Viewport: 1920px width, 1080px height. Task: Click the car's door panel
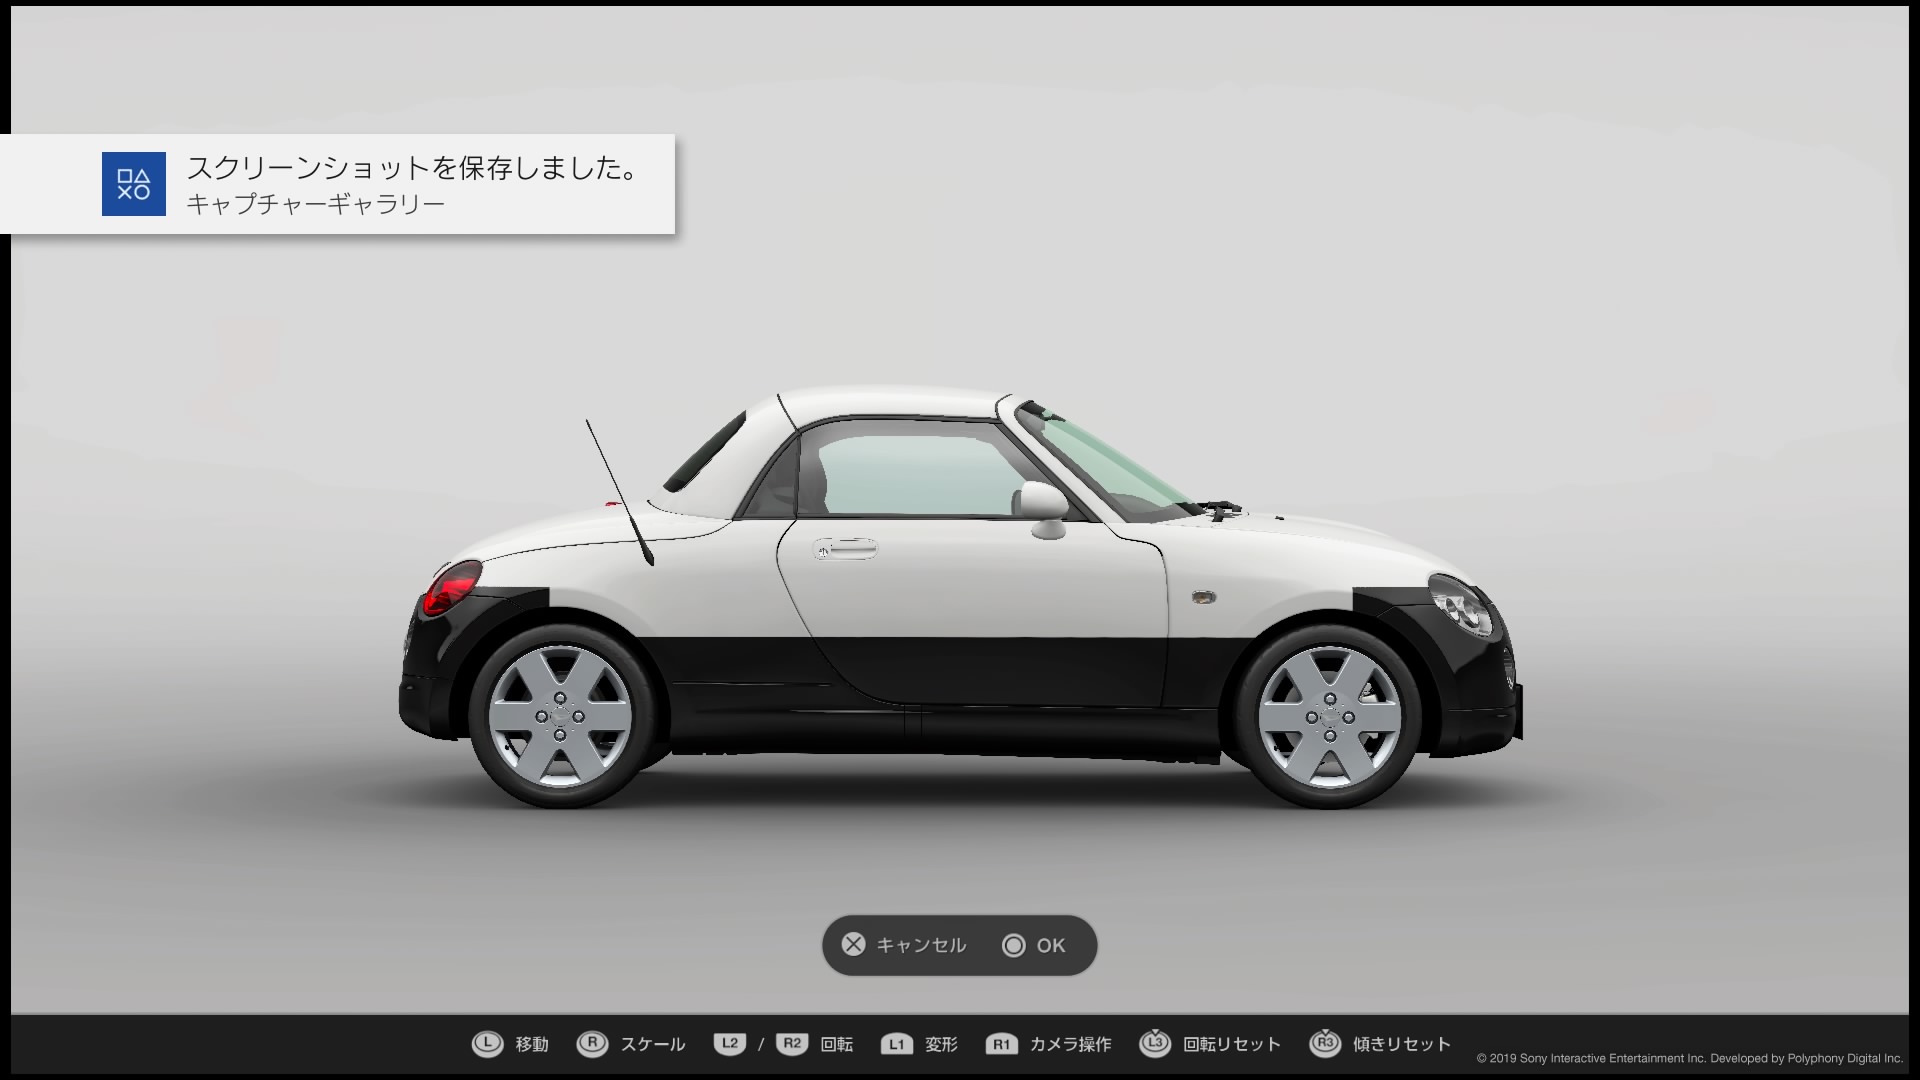click(972, 612)
